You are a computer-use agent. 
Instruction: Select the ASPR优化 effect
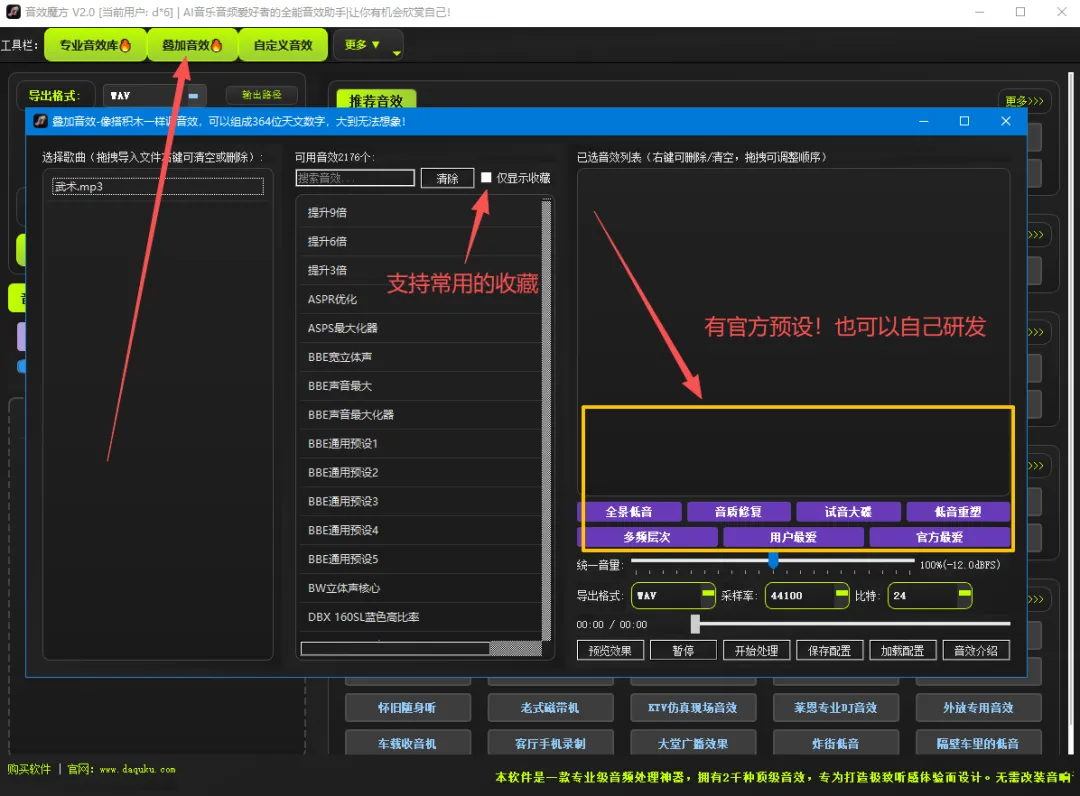click(420, 300)
